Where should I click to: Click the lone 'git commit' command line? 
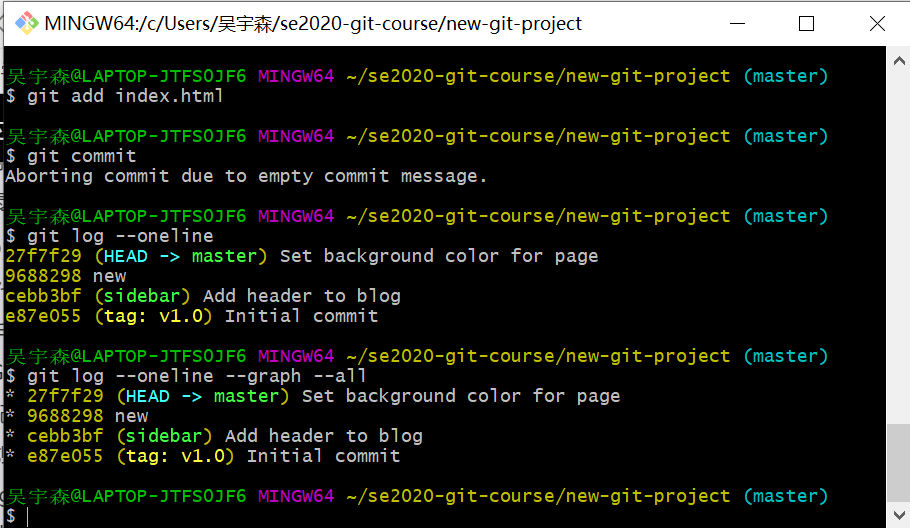[x=71, y=156]
